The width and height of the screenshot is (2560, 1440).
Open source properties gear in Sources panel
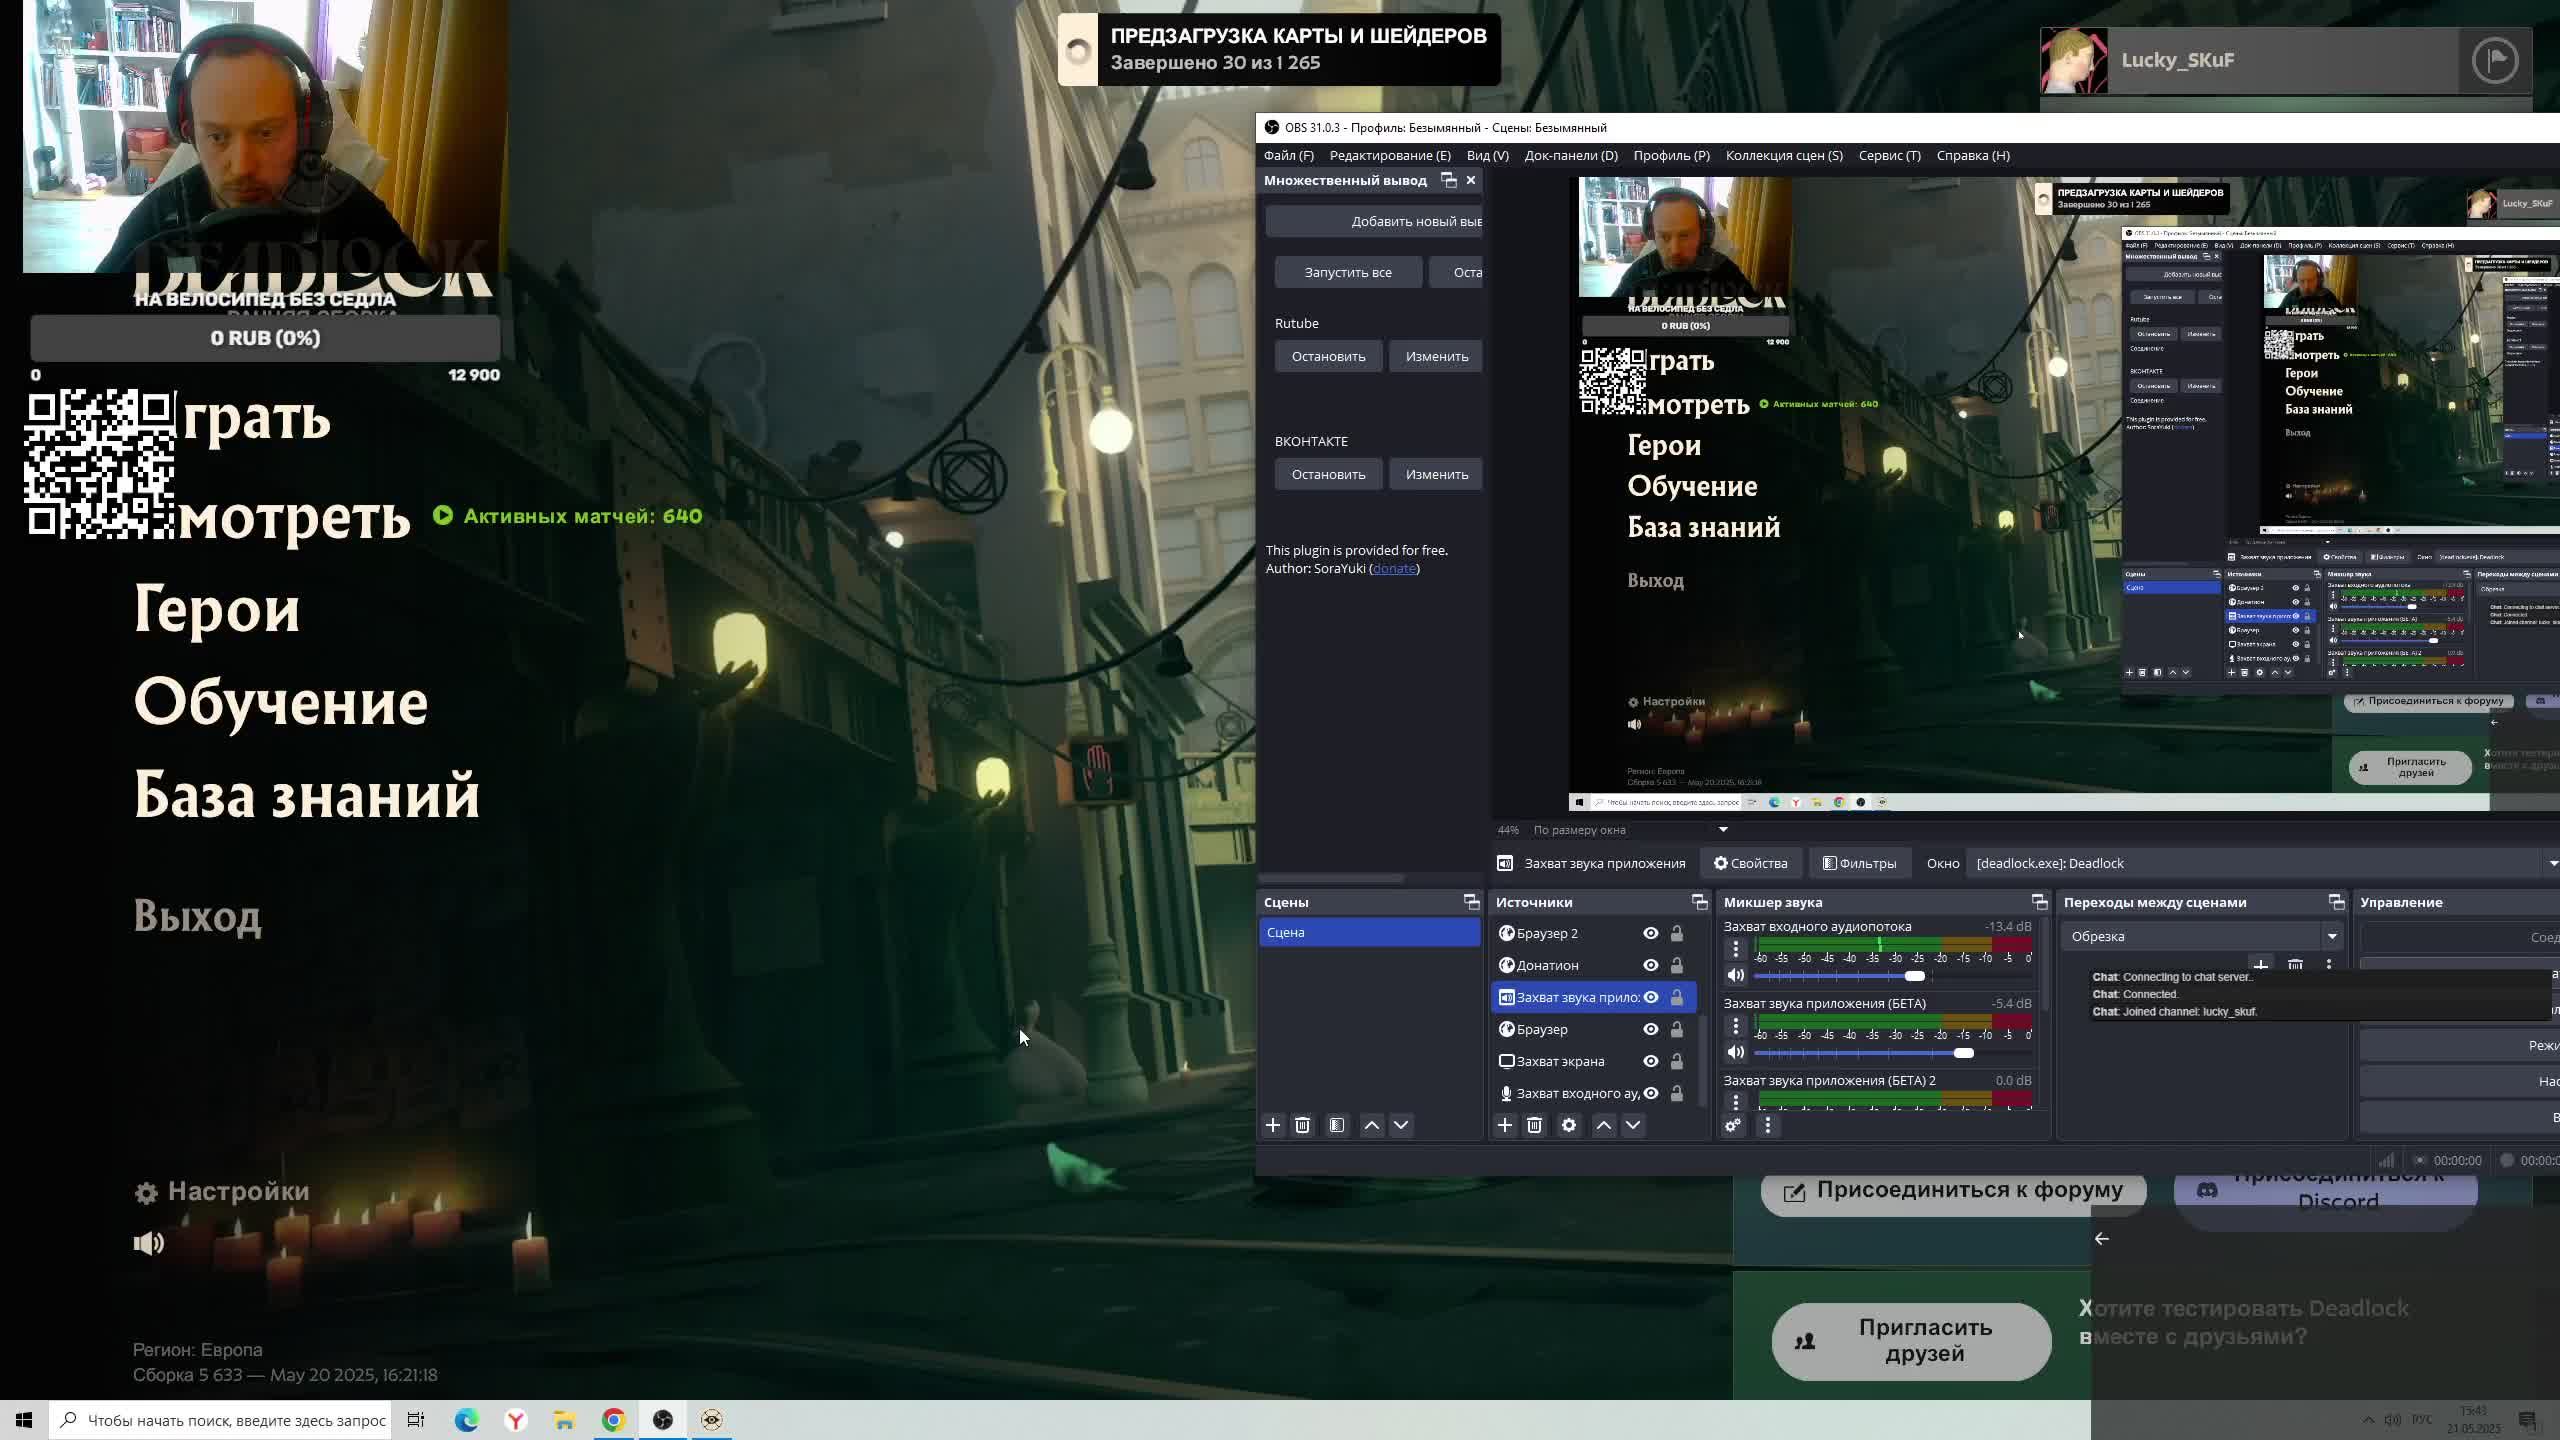[1569, 1125]
